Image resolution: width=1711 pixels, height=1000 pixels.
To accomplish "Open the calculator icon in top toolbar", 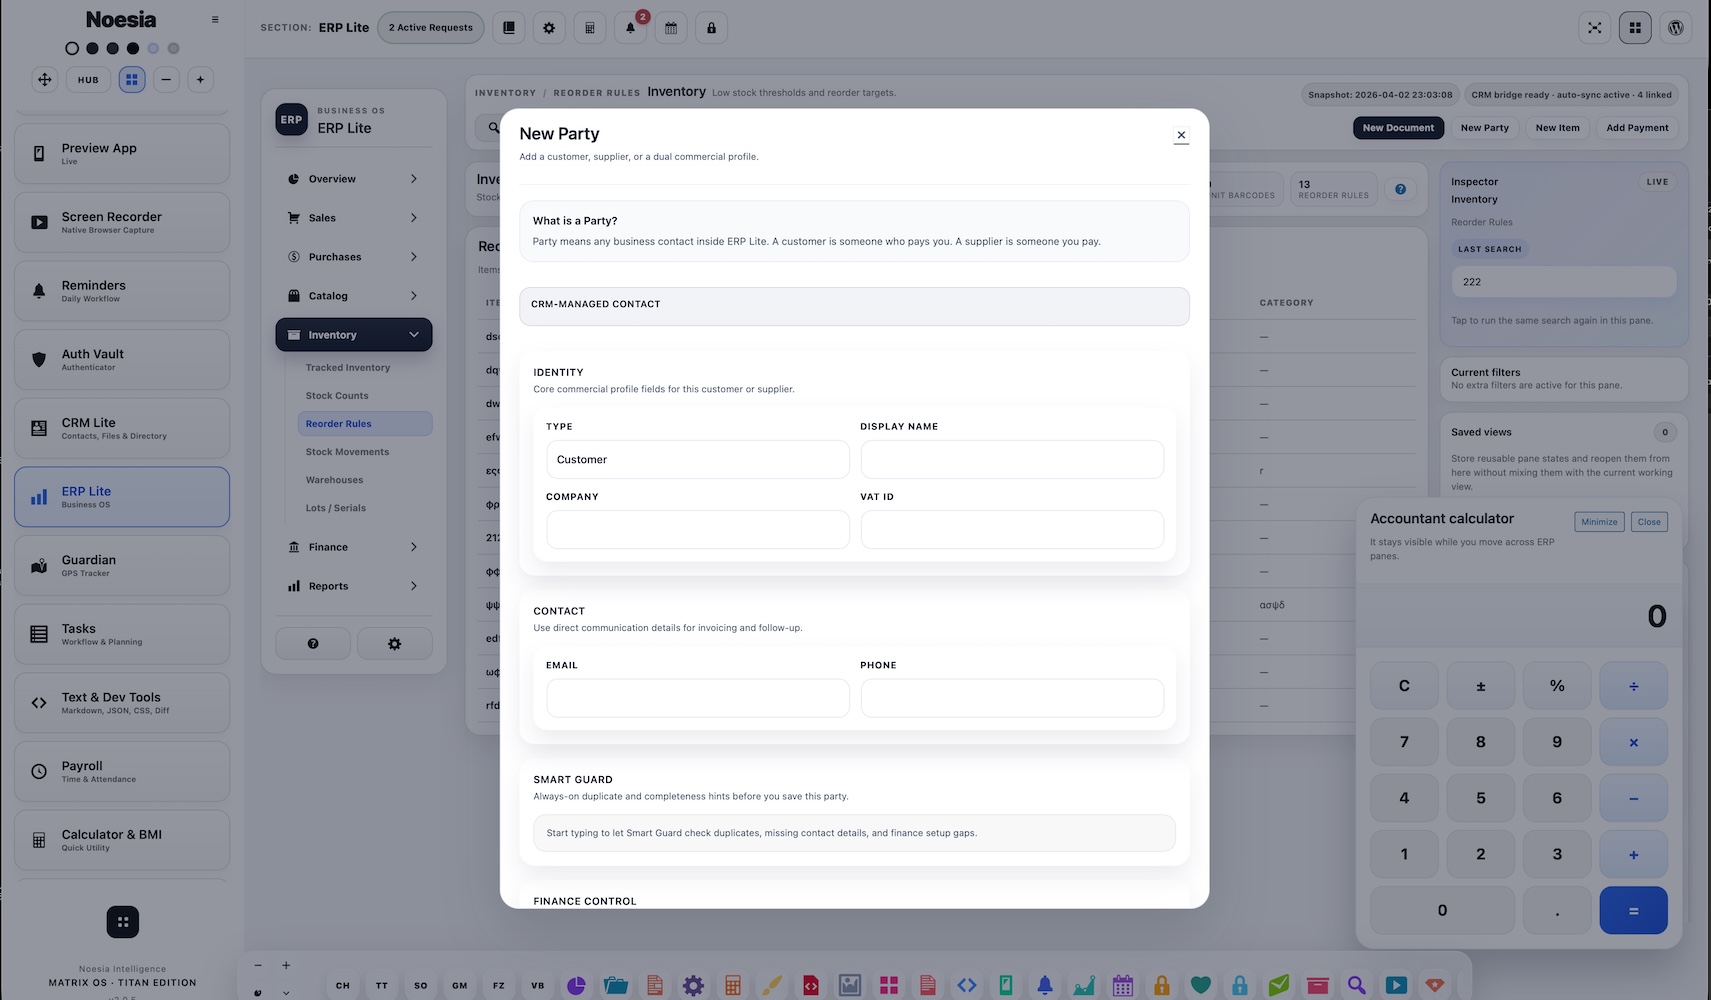I will point(590,28).
